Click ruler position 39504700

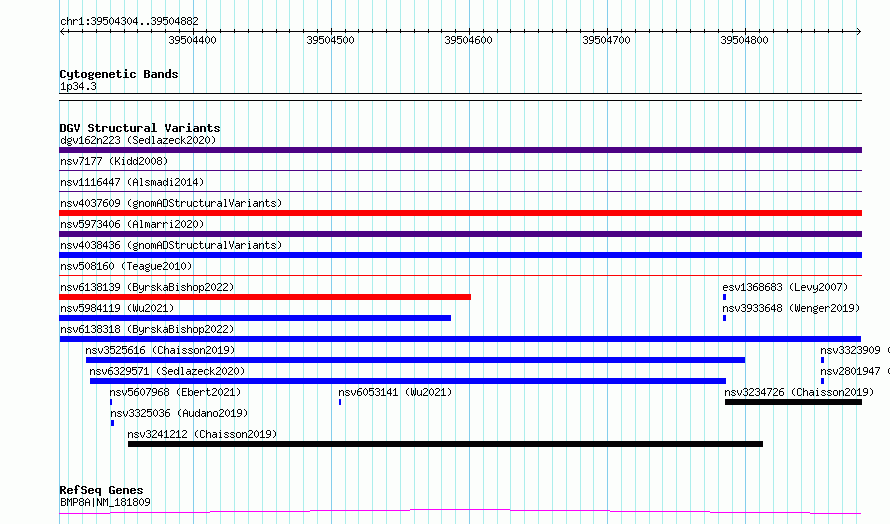coord(606,40)
